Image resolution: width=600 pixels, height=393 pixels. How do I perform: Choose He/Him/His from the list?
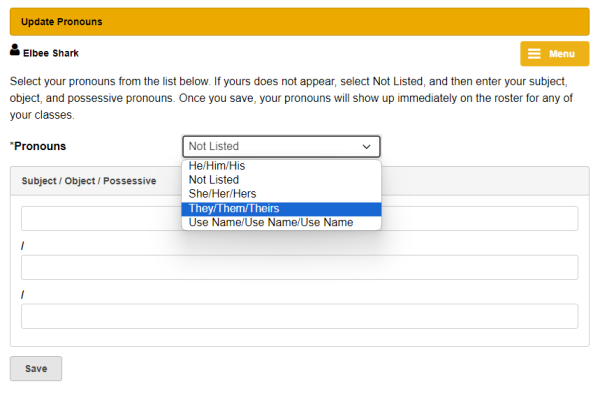[281, 166]
